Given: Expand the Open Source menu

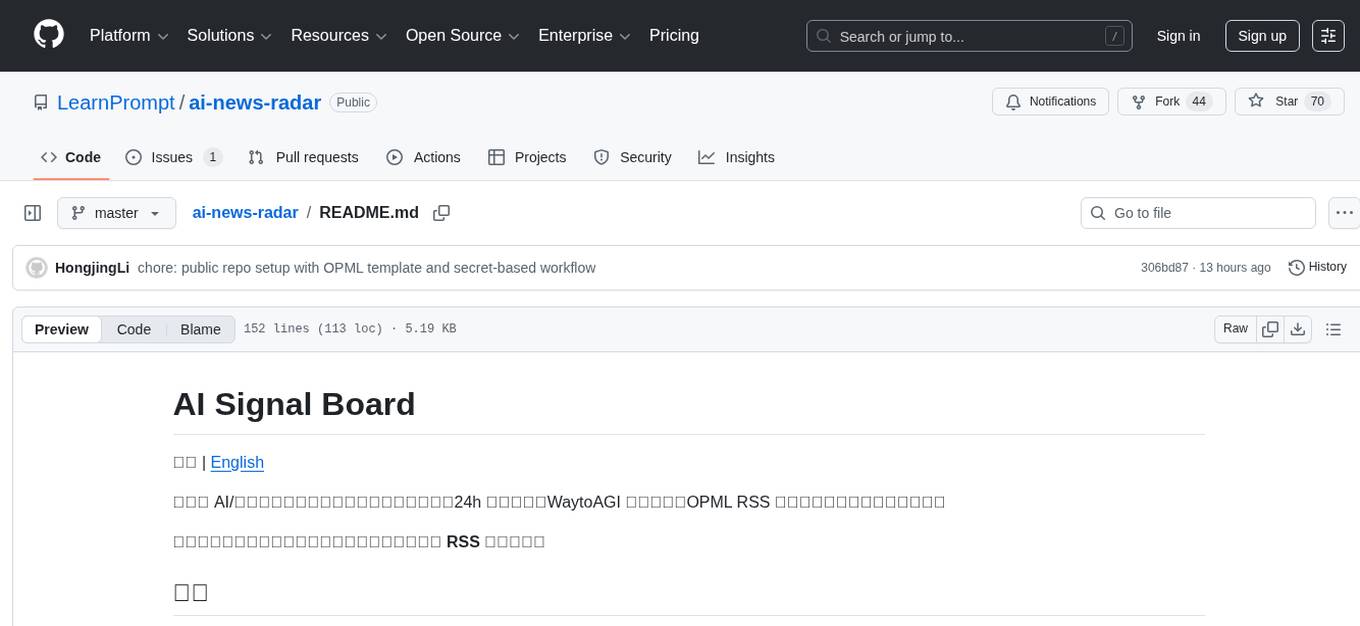Looking at the screenshot, I should click(x=462, y=35).
